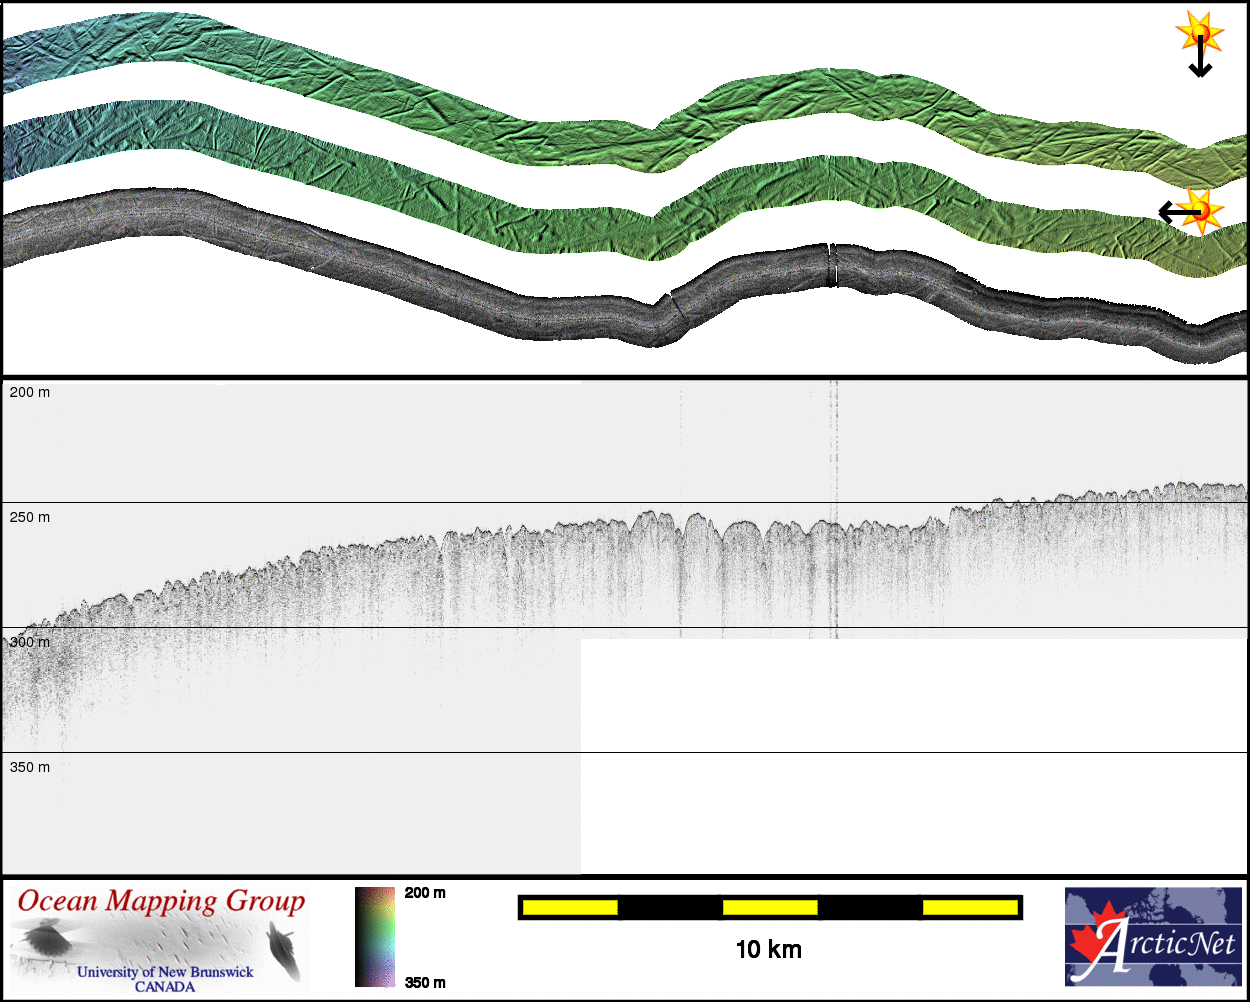
Task: Click the depth color scale legend bar
Action: point(375,937)
